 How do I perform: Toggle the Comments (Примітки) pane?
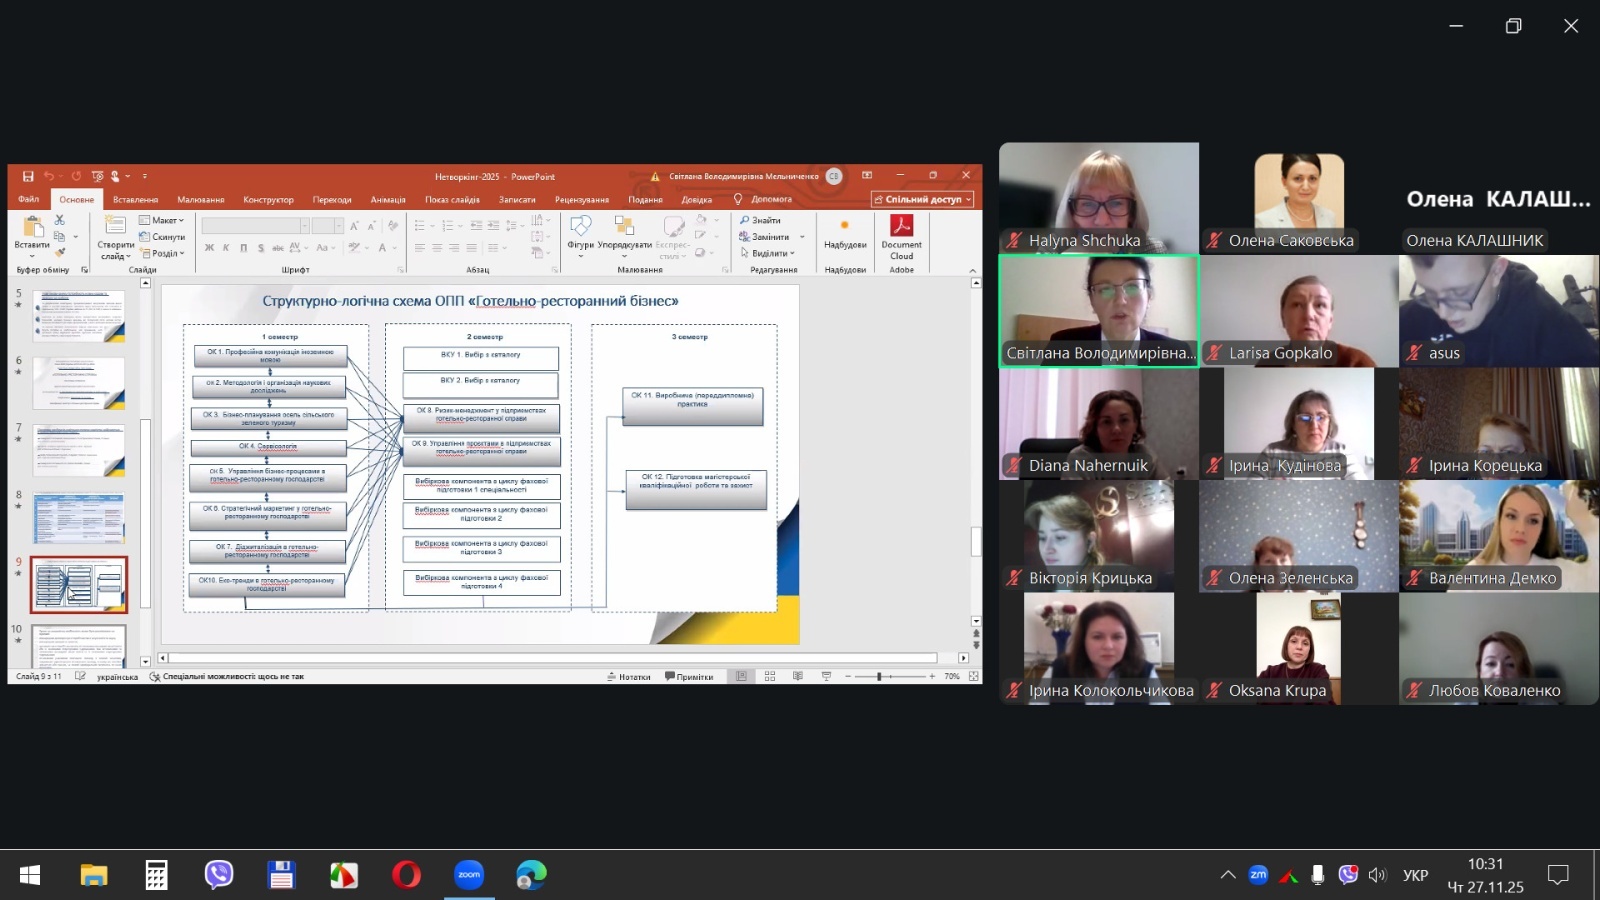689,677
